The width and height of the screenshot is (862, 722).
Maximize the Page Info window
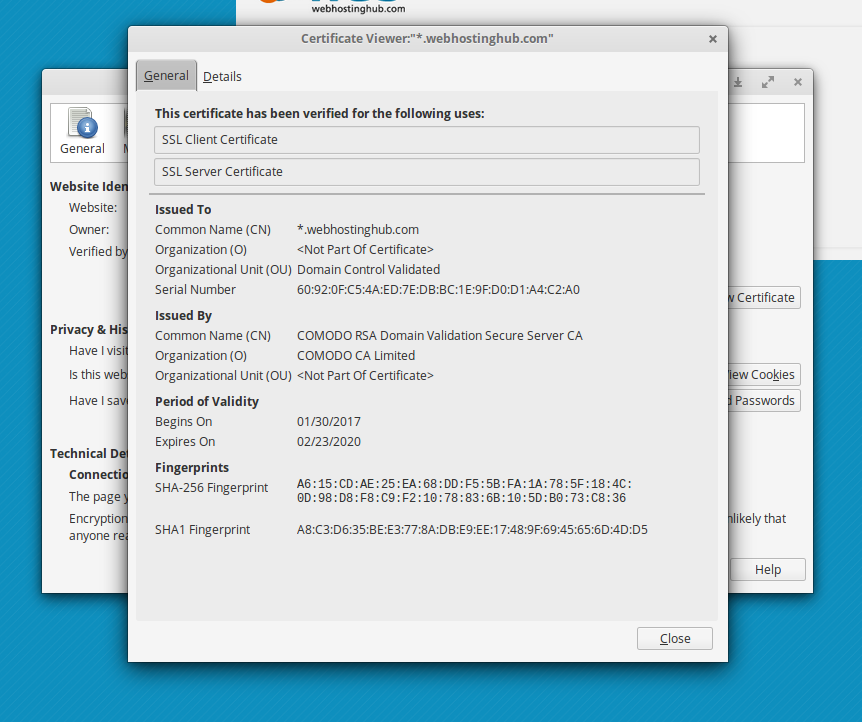click(767, 82)
